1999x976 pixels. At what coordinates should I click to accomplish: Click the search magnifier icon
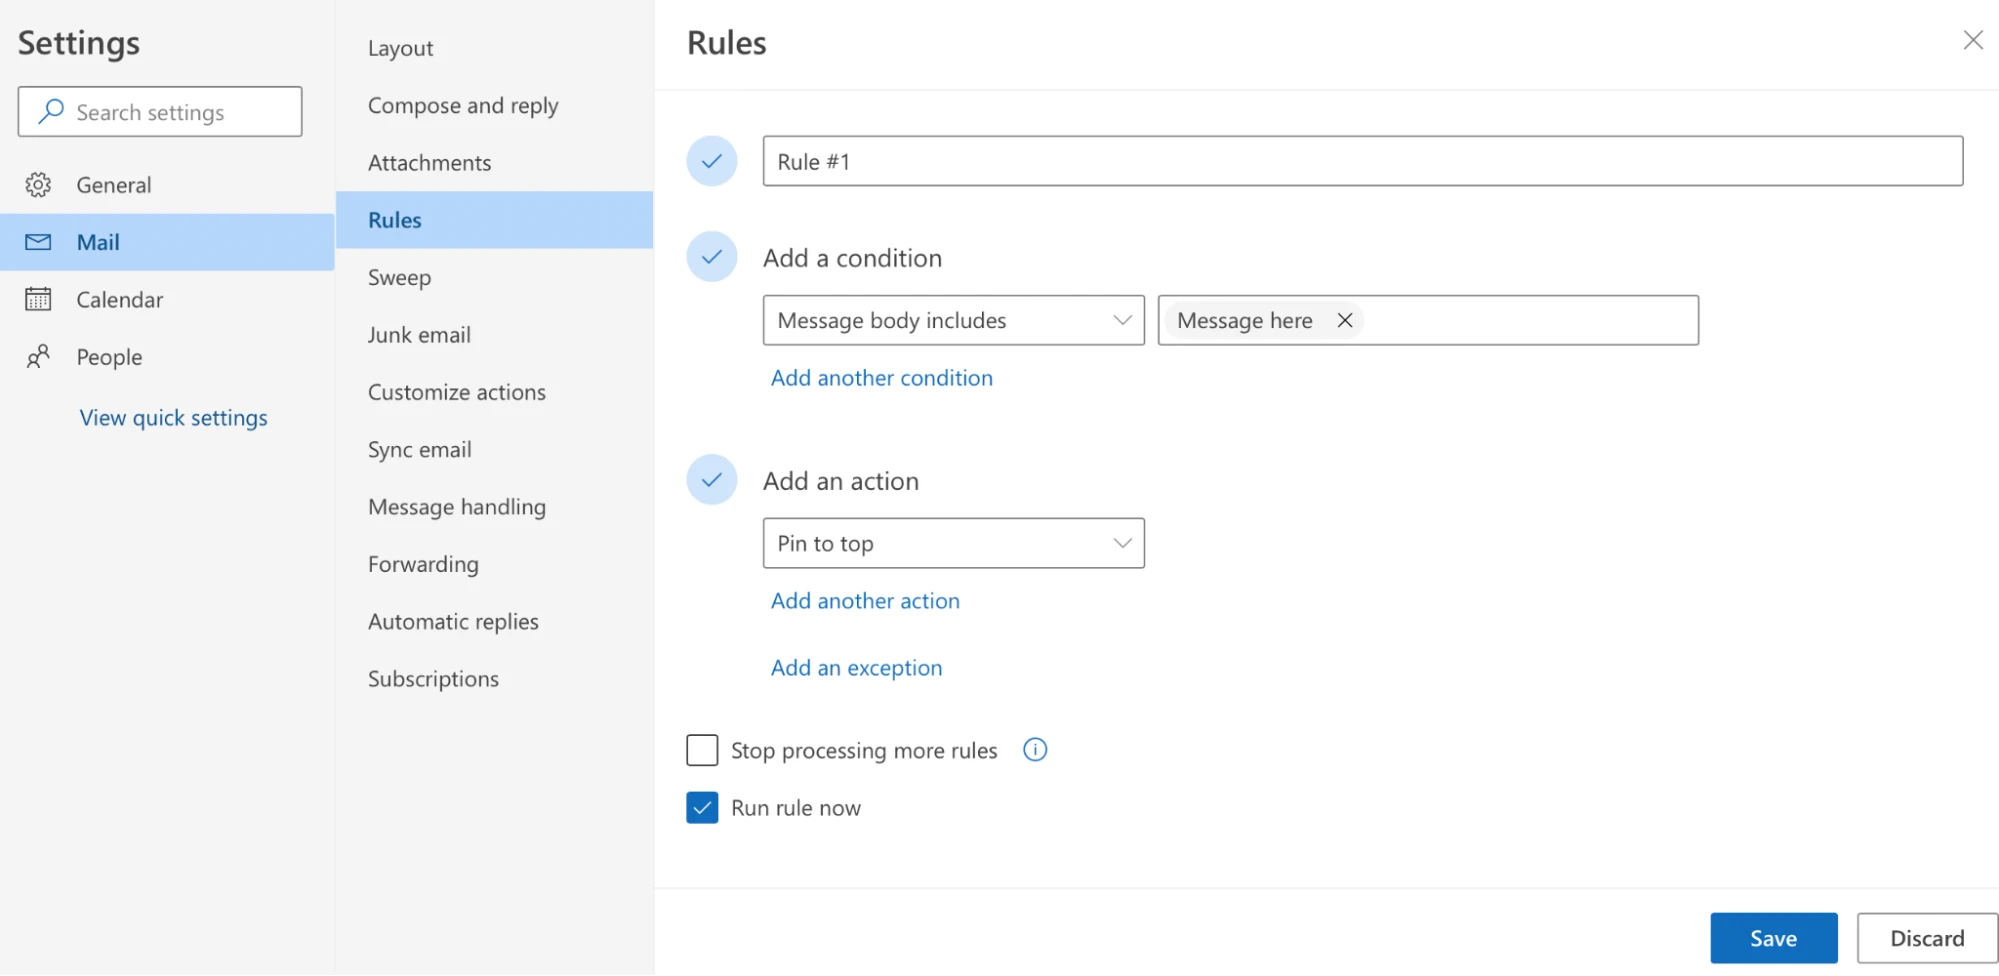[49, 111]
